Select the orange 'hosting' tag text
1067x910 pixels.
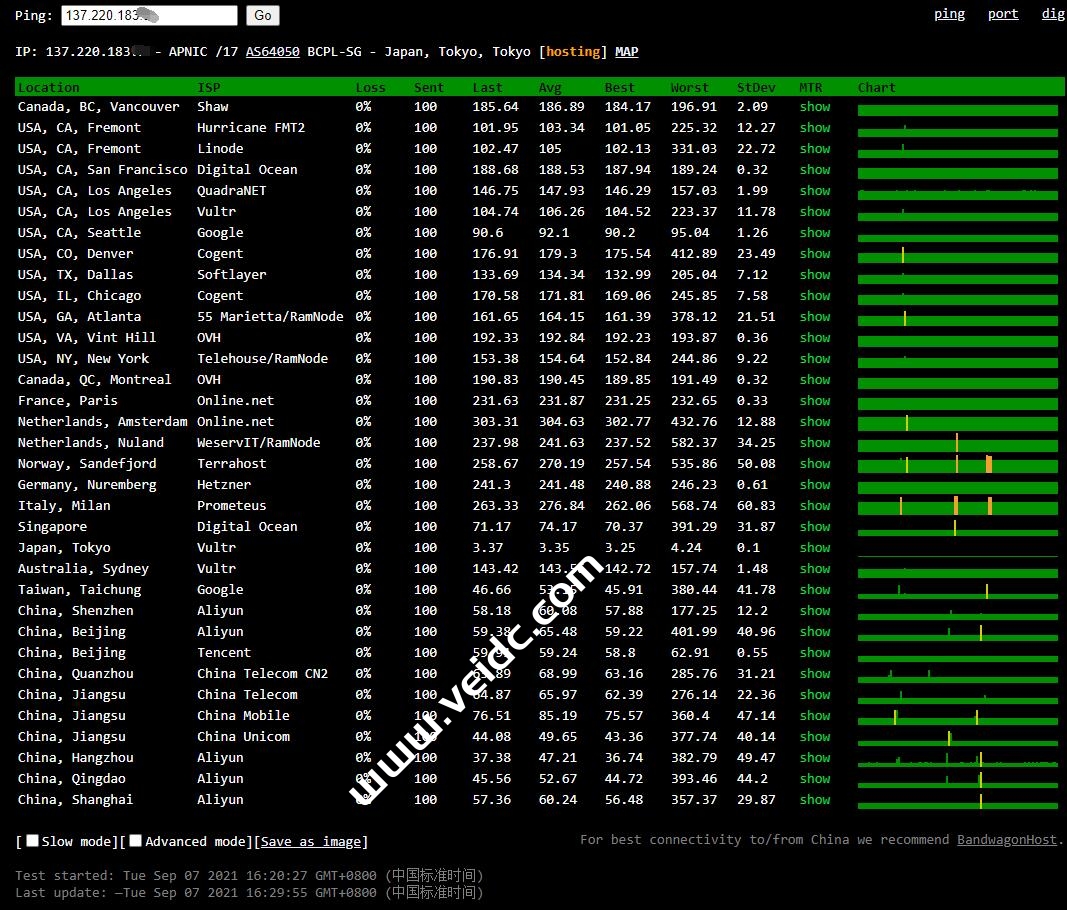click(573, 52)
